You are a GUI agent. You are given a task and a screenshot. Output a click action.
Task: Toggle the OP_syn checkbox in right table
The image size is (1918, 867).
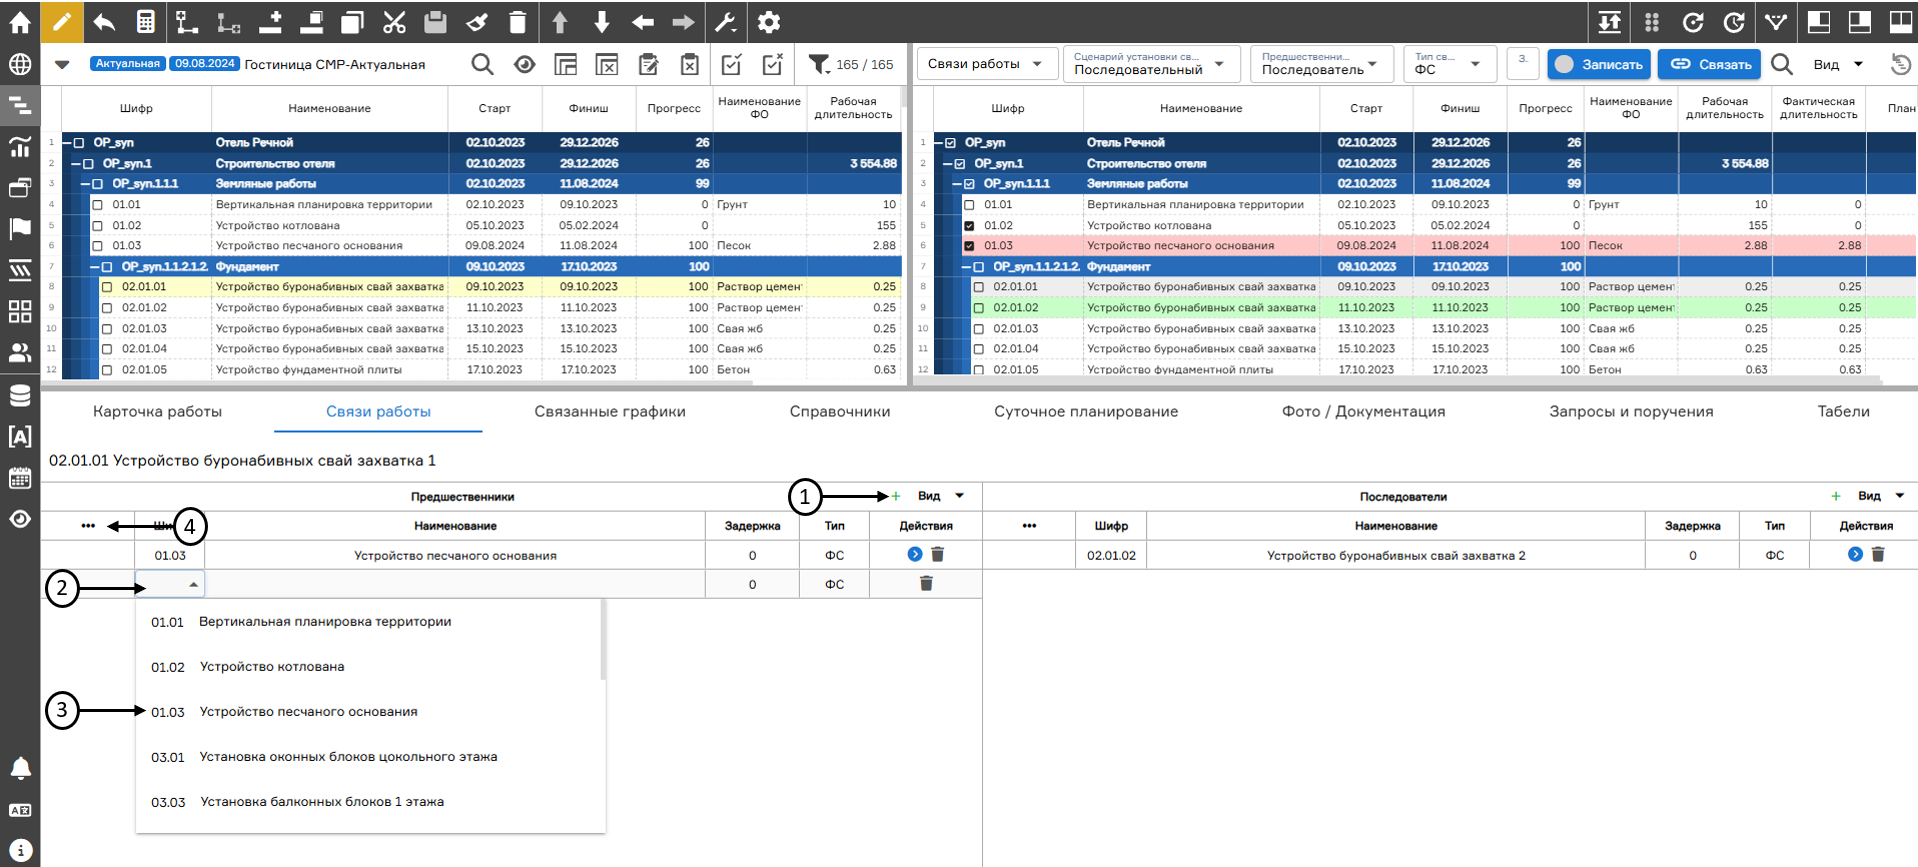click(950, 143)
